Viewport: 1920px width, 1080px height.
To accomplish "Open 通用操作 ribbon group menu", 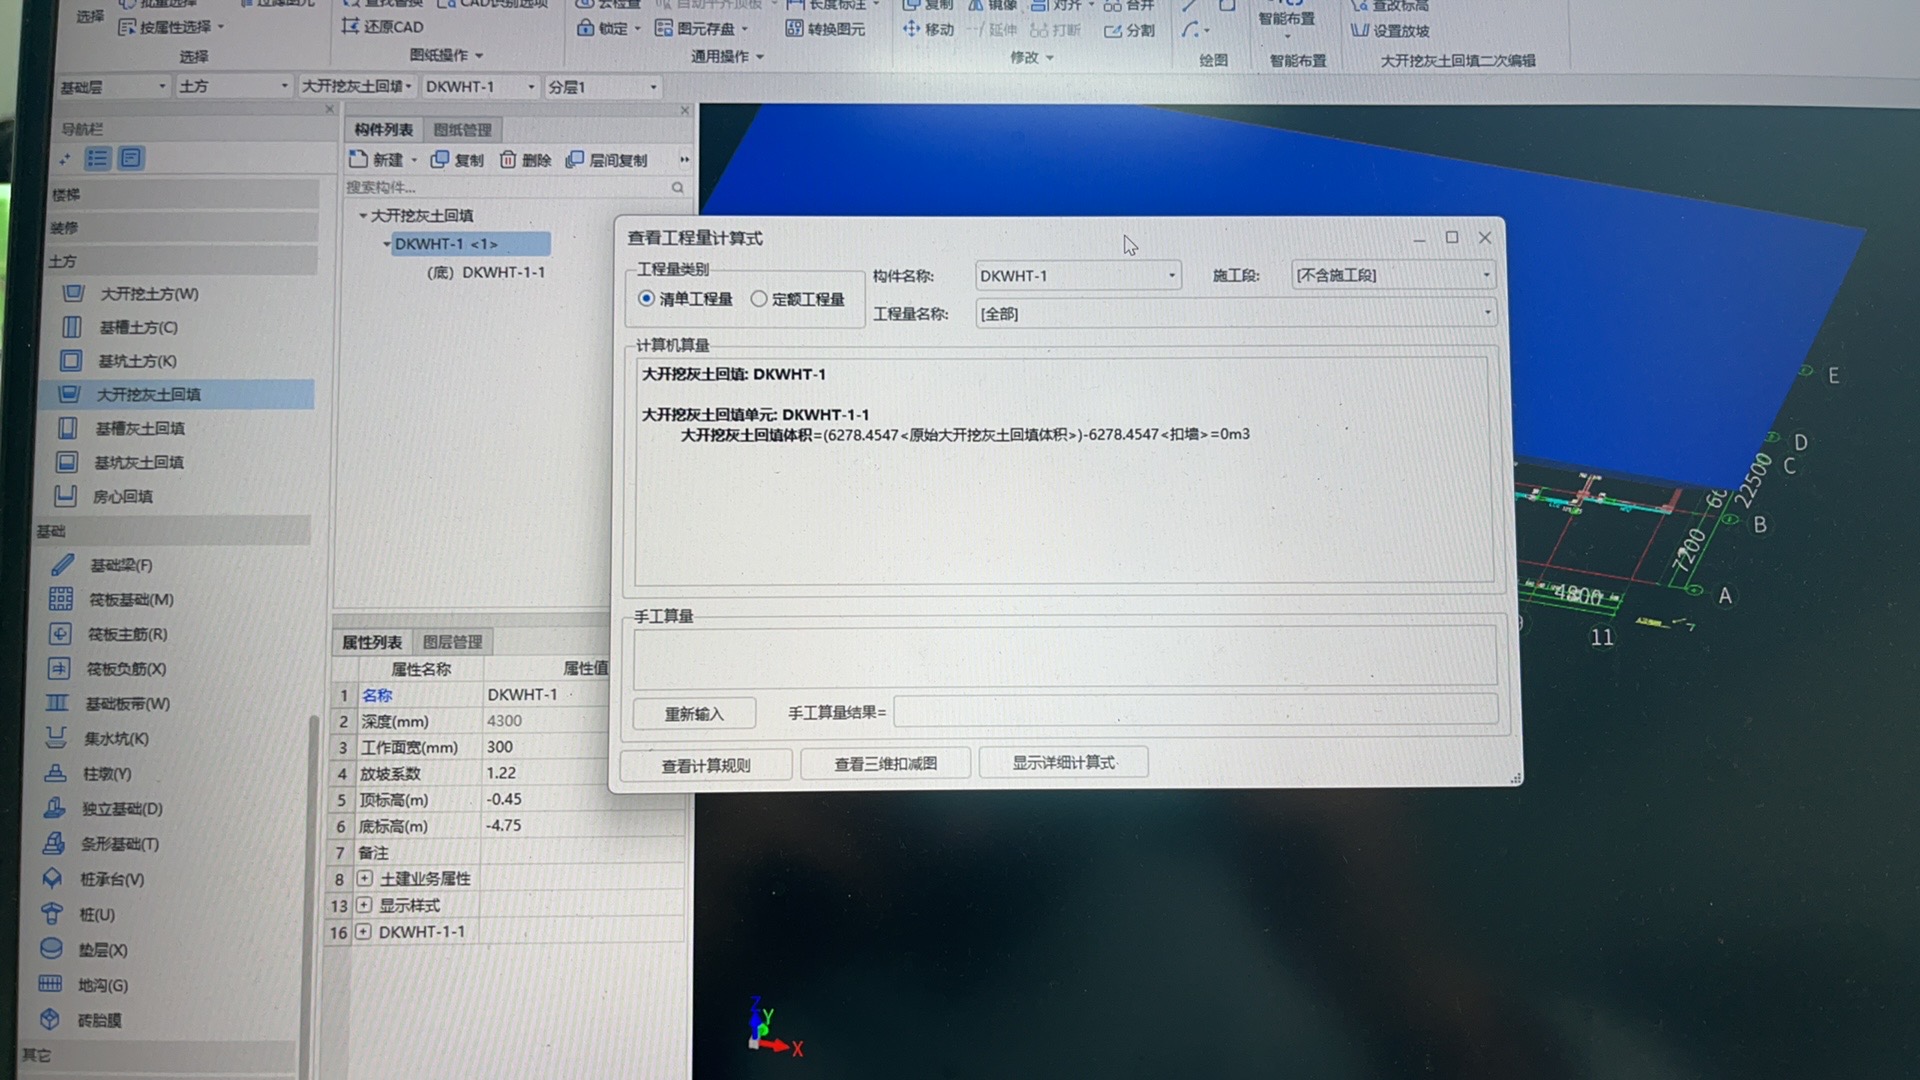I will click(727, 57).
